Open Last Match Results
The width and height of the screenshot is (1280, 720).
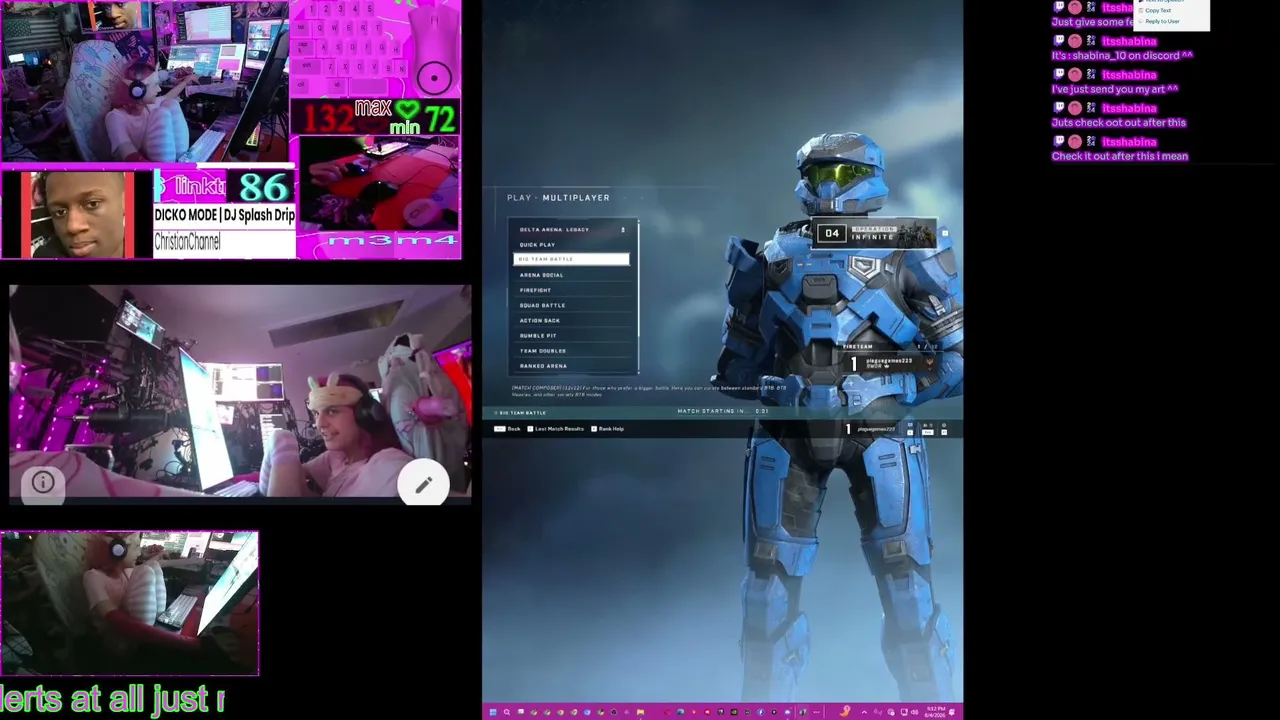pyautogui.click(x=555, y=429)
